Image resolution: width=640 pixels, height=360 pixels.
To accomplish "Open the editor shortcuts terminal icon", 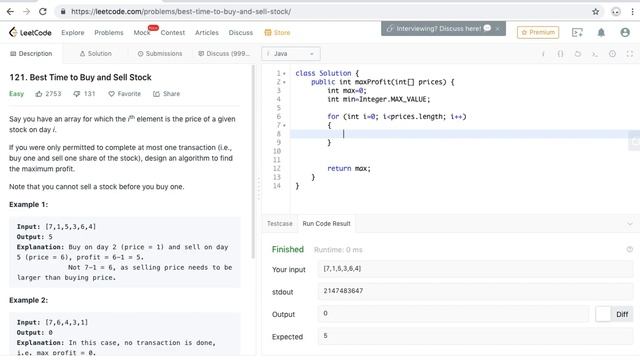I will click(595, 54).
